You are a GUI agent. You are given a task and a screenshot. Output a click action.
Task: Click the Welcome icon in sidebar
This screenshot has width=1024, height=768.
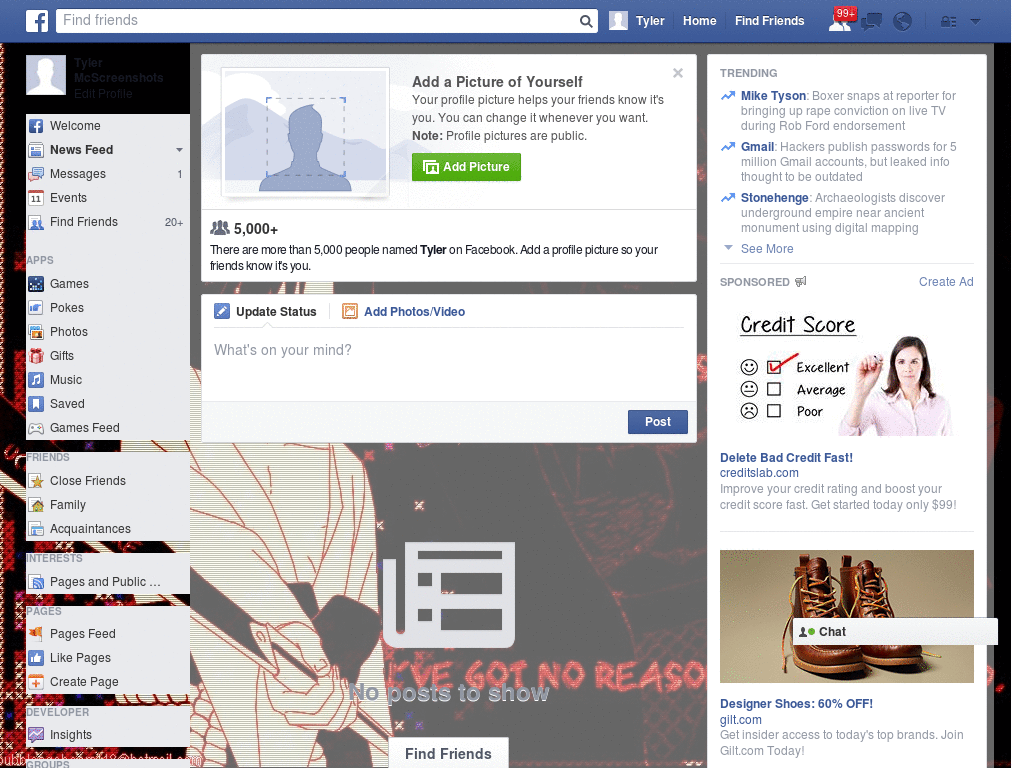pyautogui.click(x=36, y=126)
